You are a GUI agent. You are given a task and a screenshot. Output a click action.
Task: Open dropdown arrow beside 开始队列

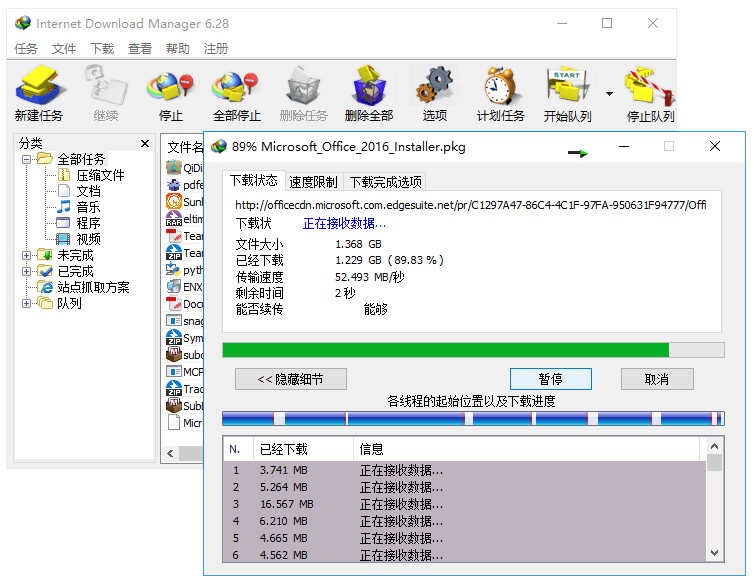pyautogui.click(x=609, y=94)
